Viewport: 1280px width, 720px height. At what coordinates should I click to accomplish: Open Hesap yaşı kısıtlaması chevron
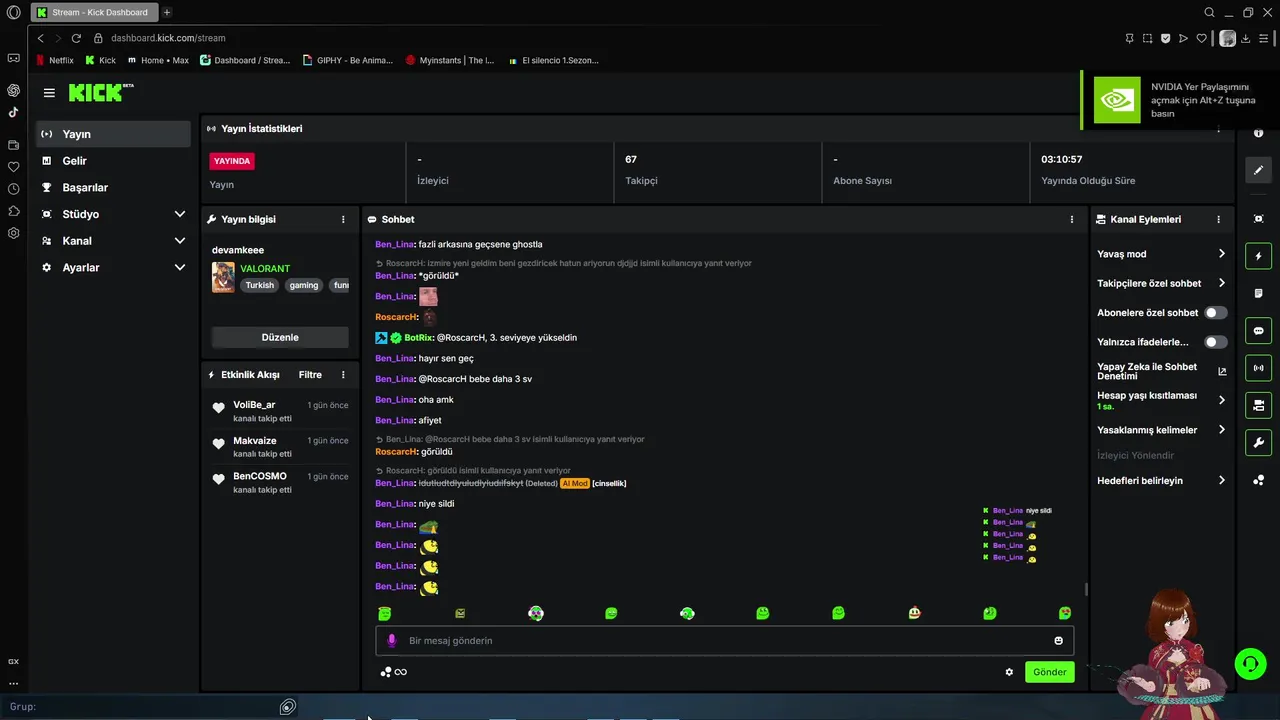tap(1221, 400)
